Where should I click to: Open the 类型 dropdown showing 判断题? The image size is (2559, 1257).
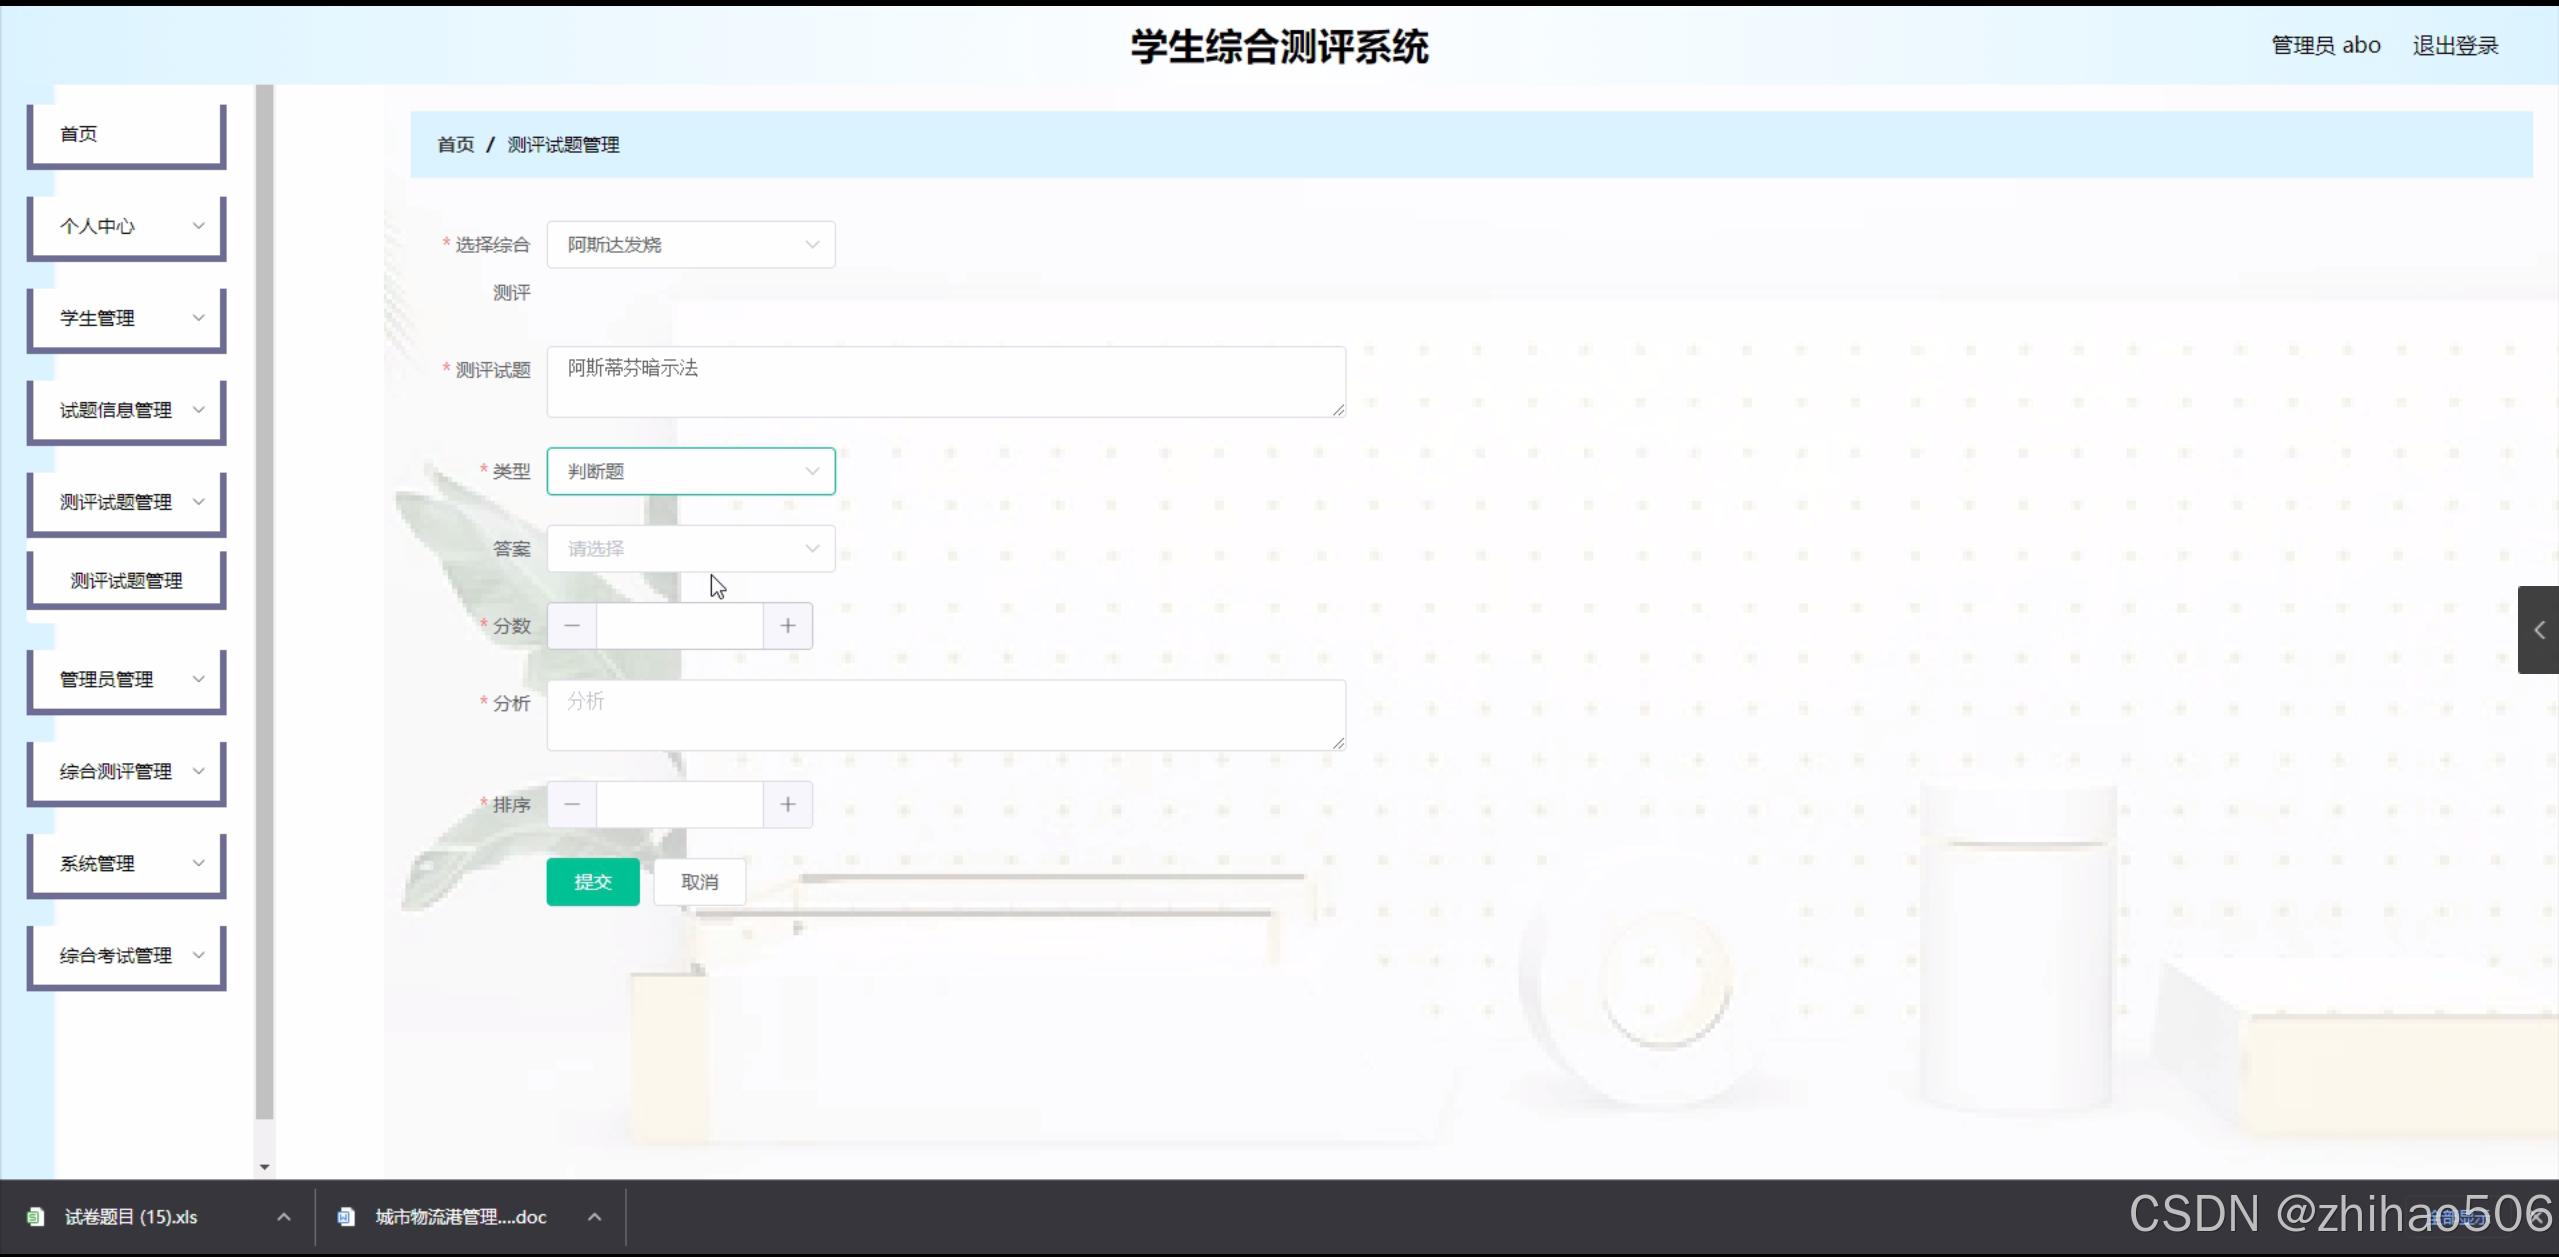(x=690, y=471)
